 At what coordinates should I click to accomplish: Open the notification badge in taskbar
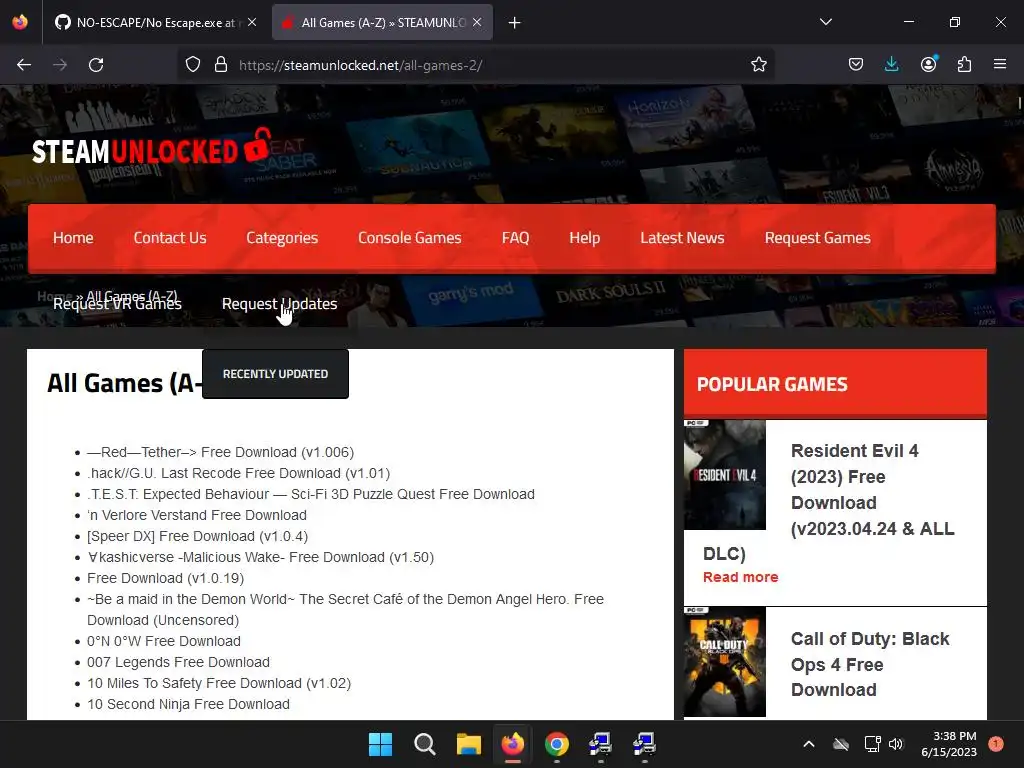tap(996, 743)
